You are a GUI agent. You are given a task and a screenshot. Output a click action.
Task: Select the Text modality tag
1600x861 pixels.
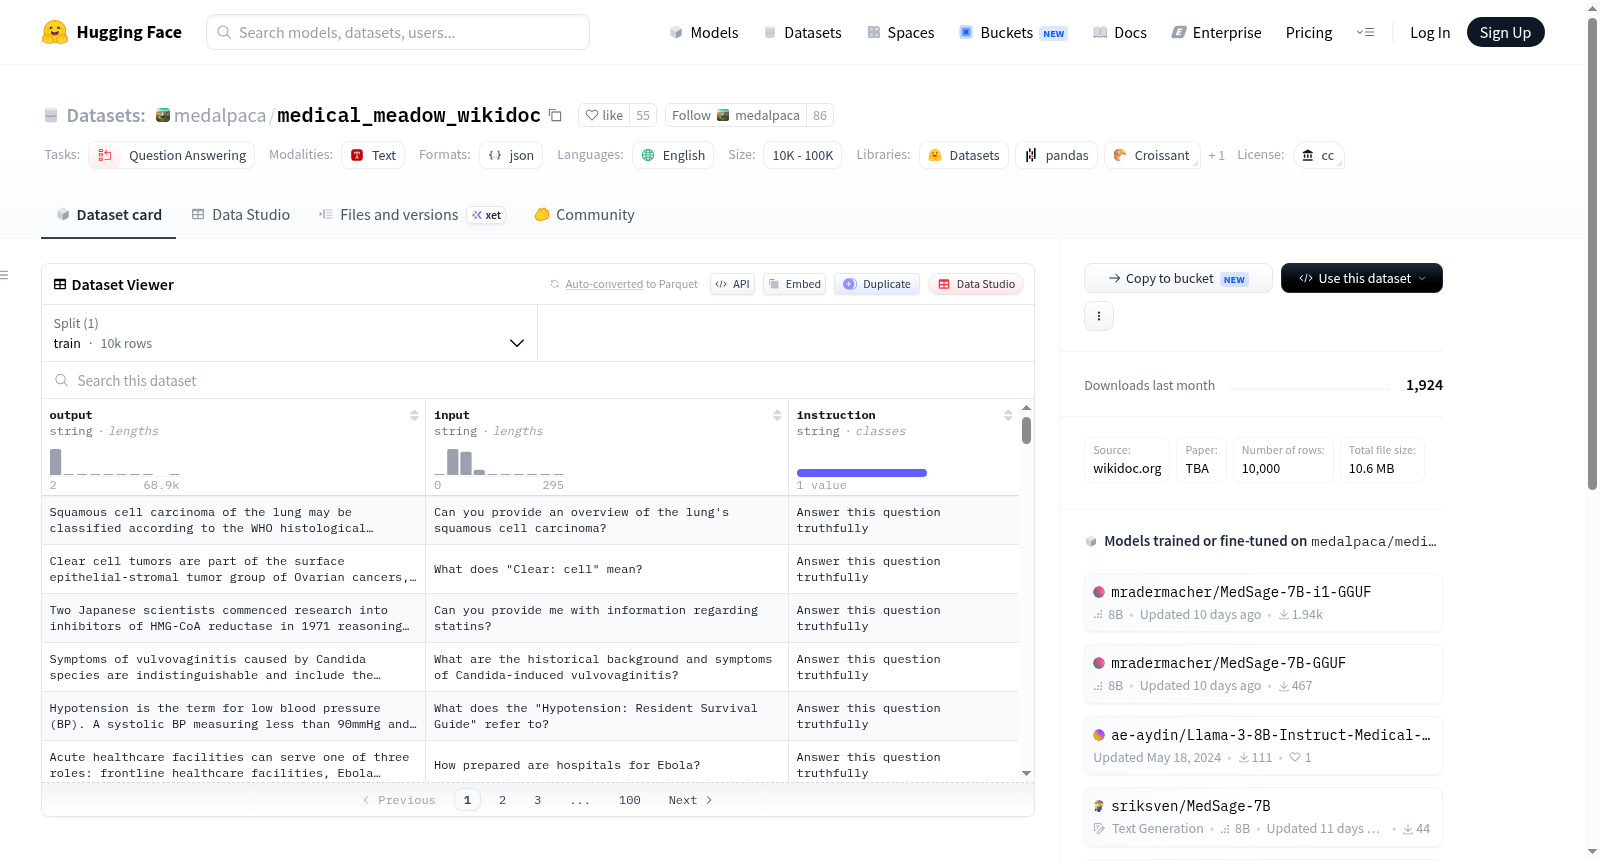(373, 155)
